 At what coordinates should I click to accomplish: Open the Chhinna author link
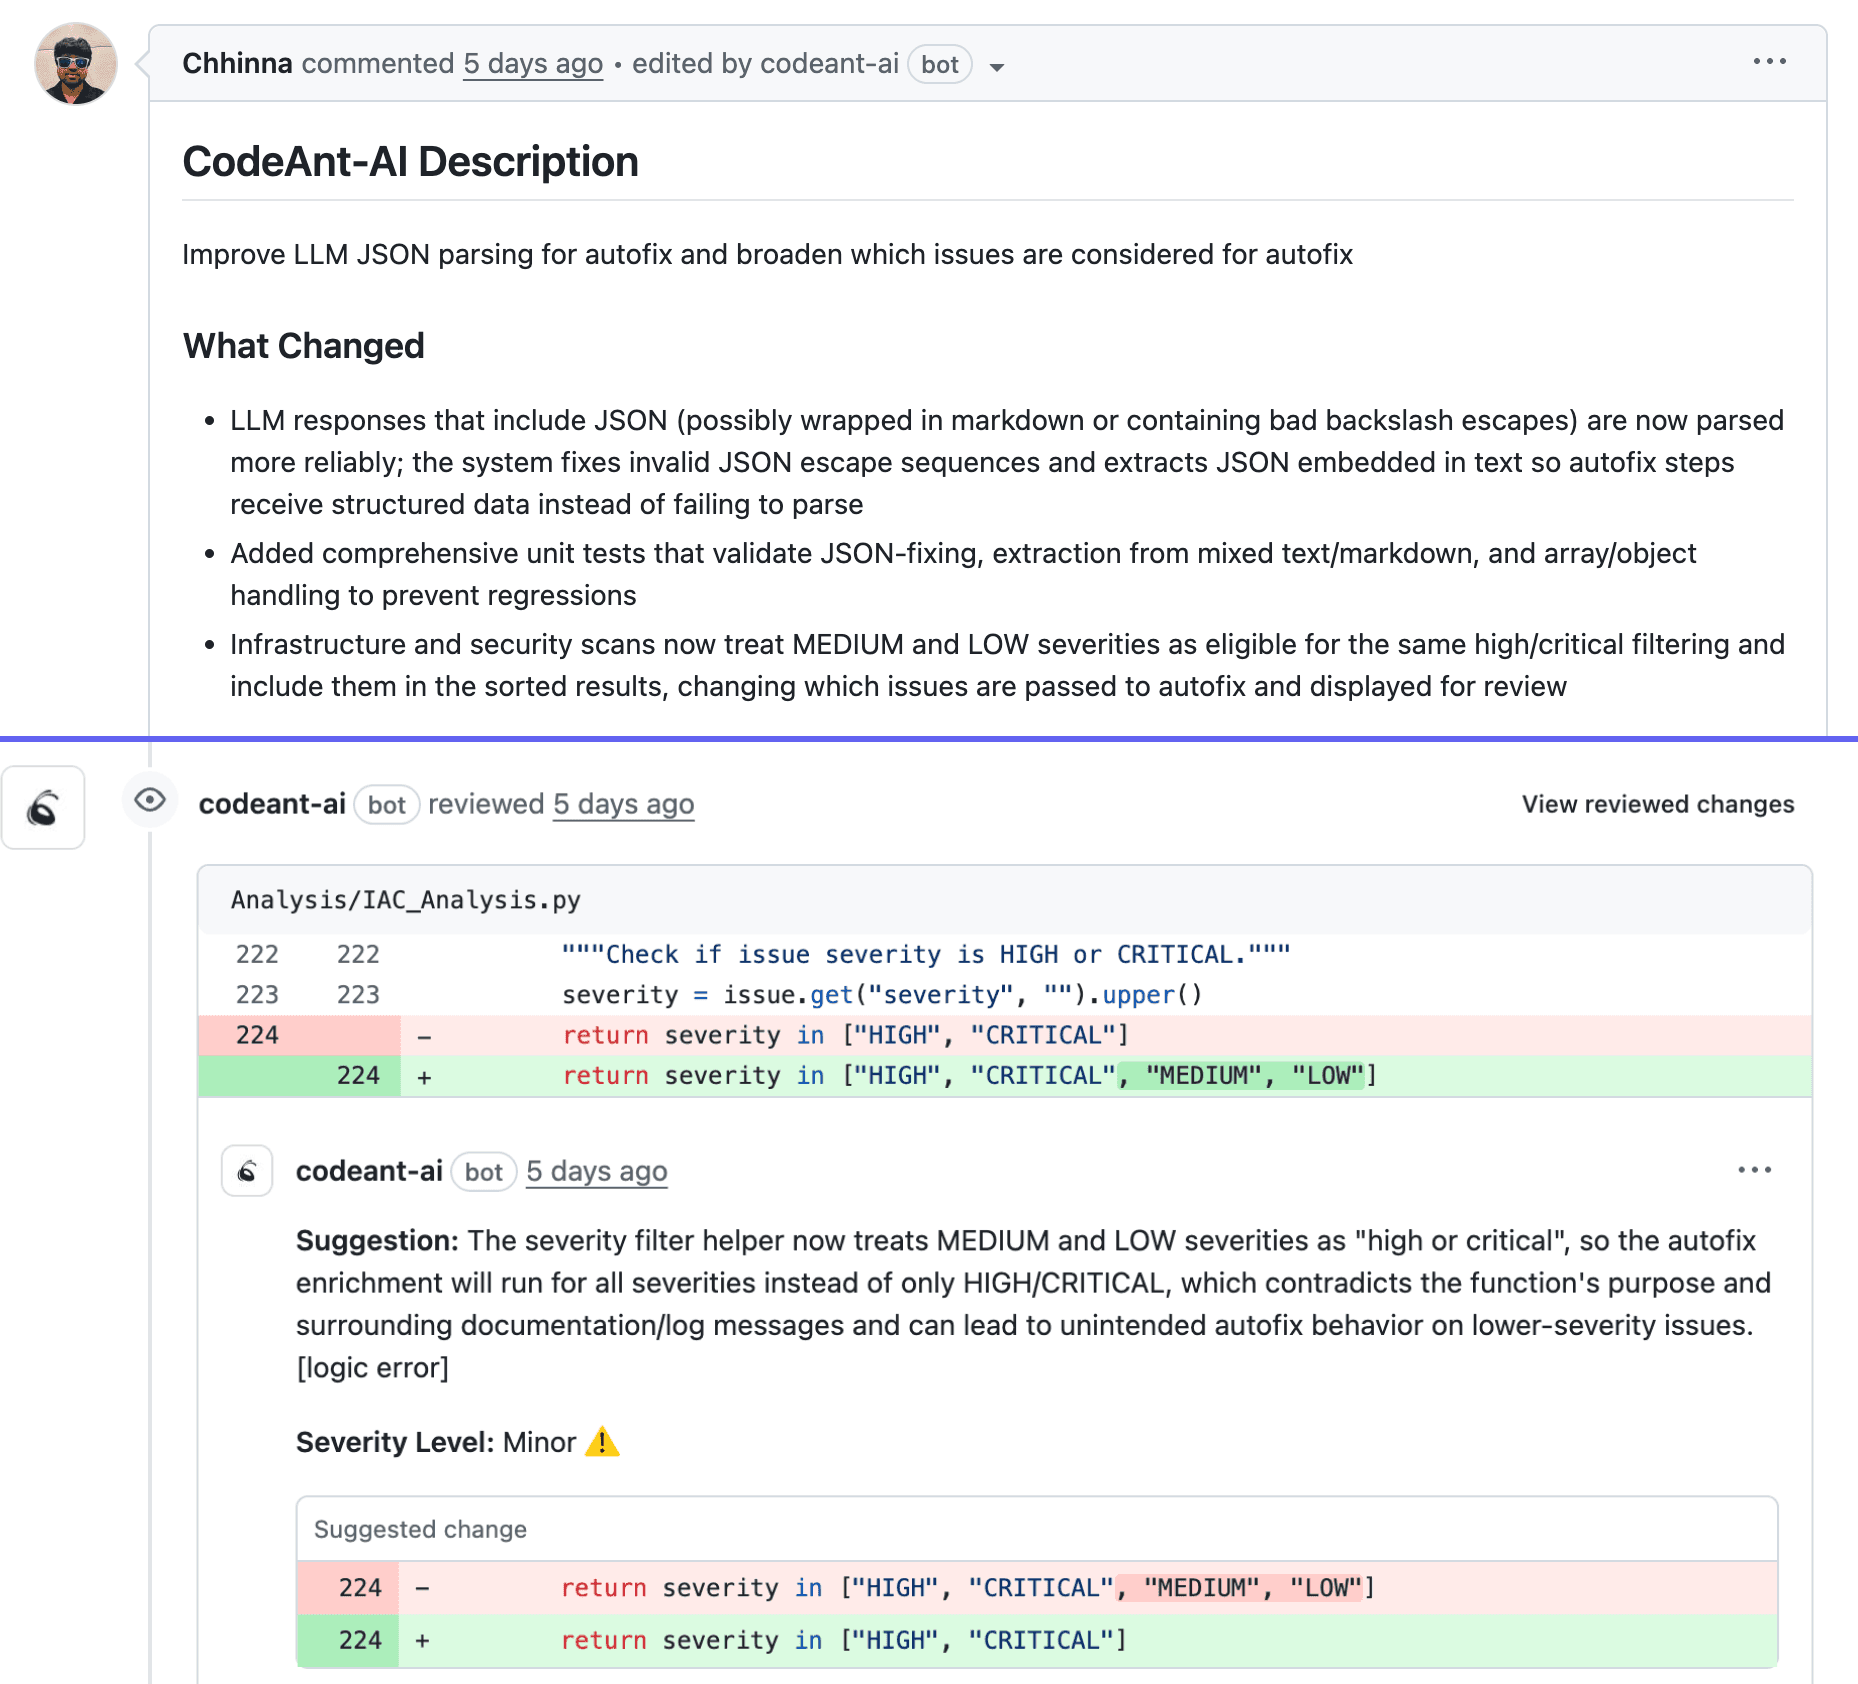(237, 63)
